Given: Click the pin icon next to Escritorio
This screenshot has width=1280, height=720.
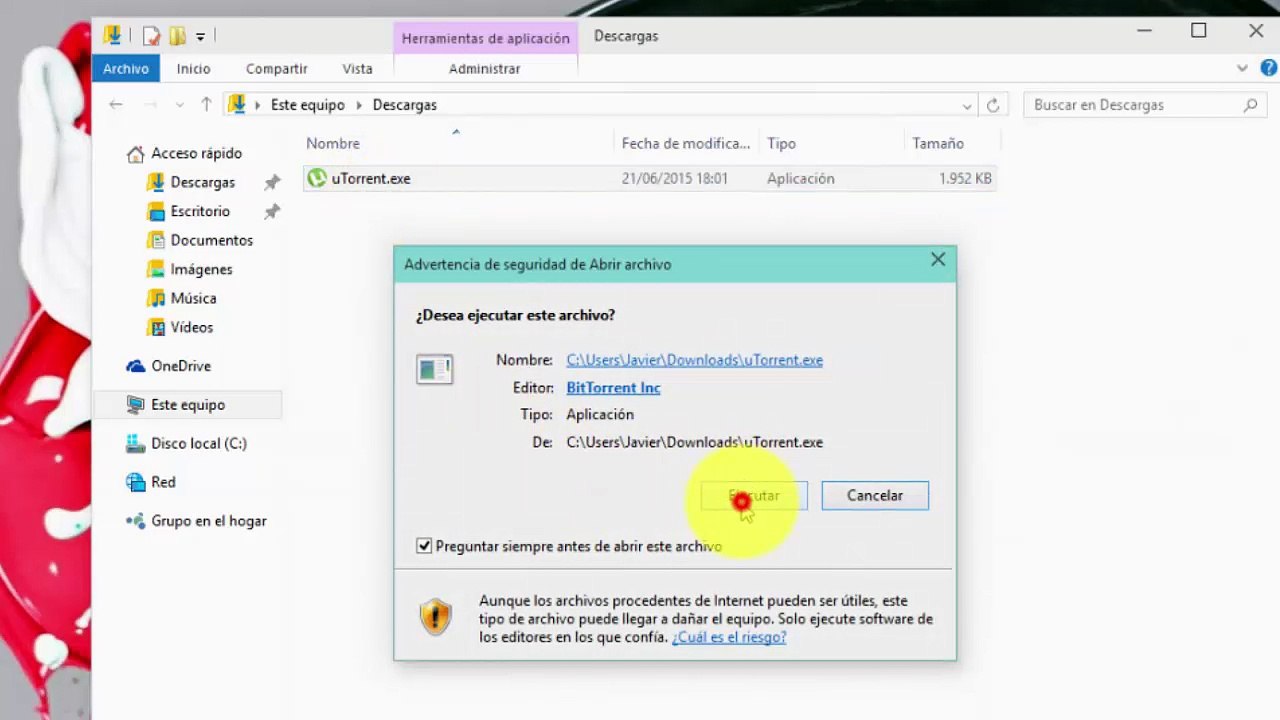Looking at the screenshot, I should pos(272,212).
